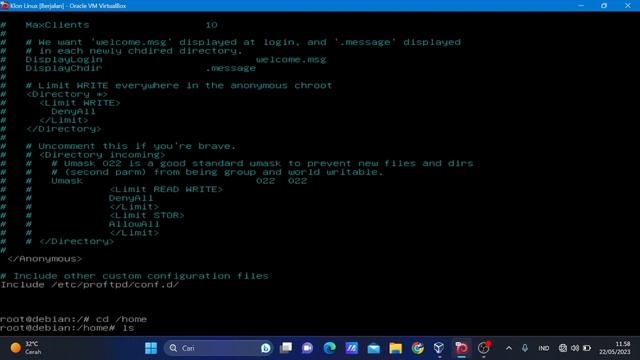Click the 'AllowAll' line in terminal
Viewport: 640px width, 360px height.
click(x=134, y=224)
